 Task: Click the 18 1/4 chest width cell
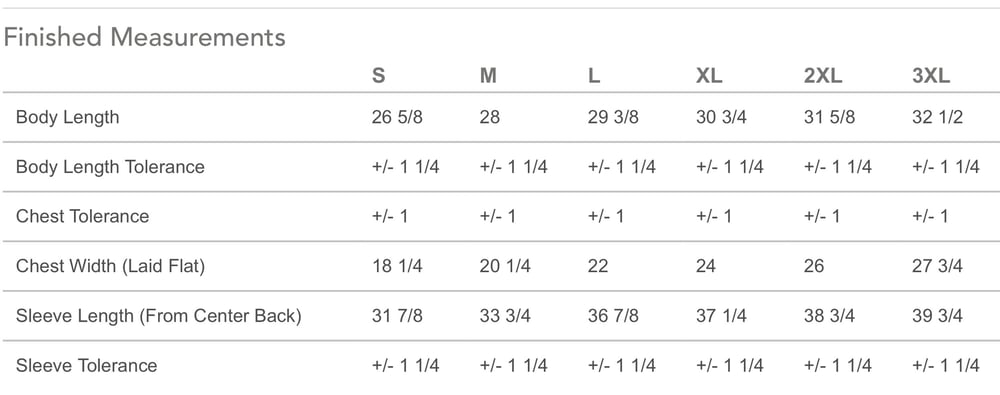pos(397,266)
